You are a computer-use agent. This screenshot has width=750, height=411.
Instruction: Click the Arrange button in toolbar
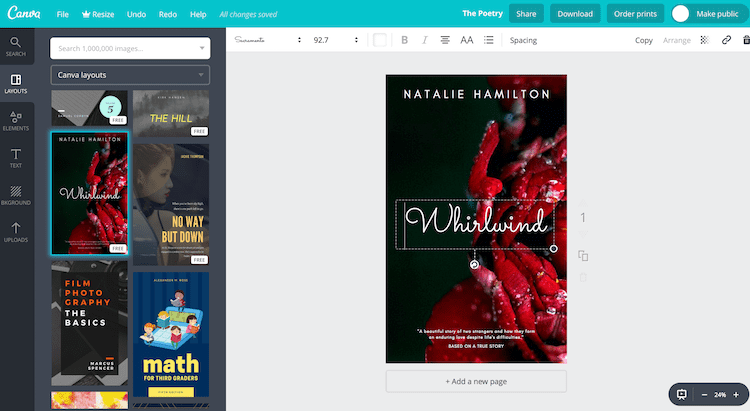(677, 40)
